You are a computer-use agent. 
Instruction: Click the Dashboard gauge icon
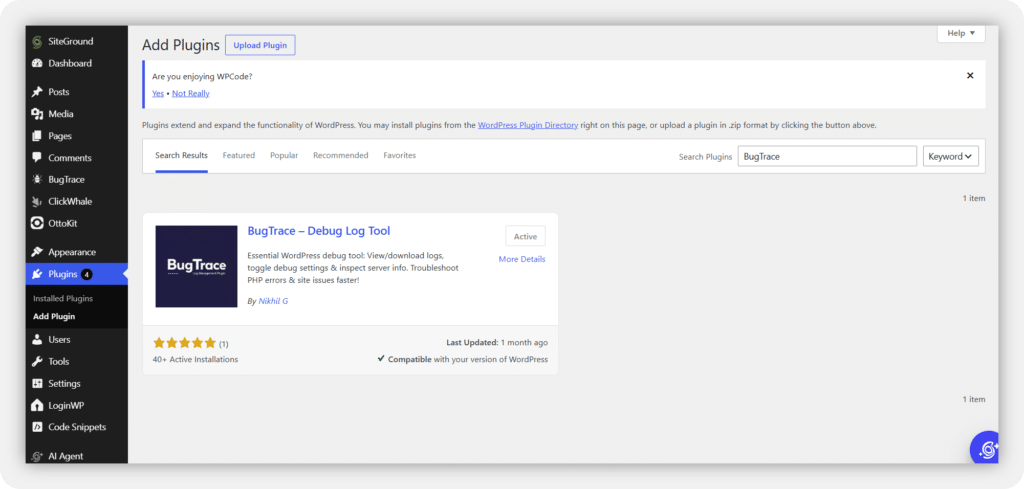pos(37,63)
